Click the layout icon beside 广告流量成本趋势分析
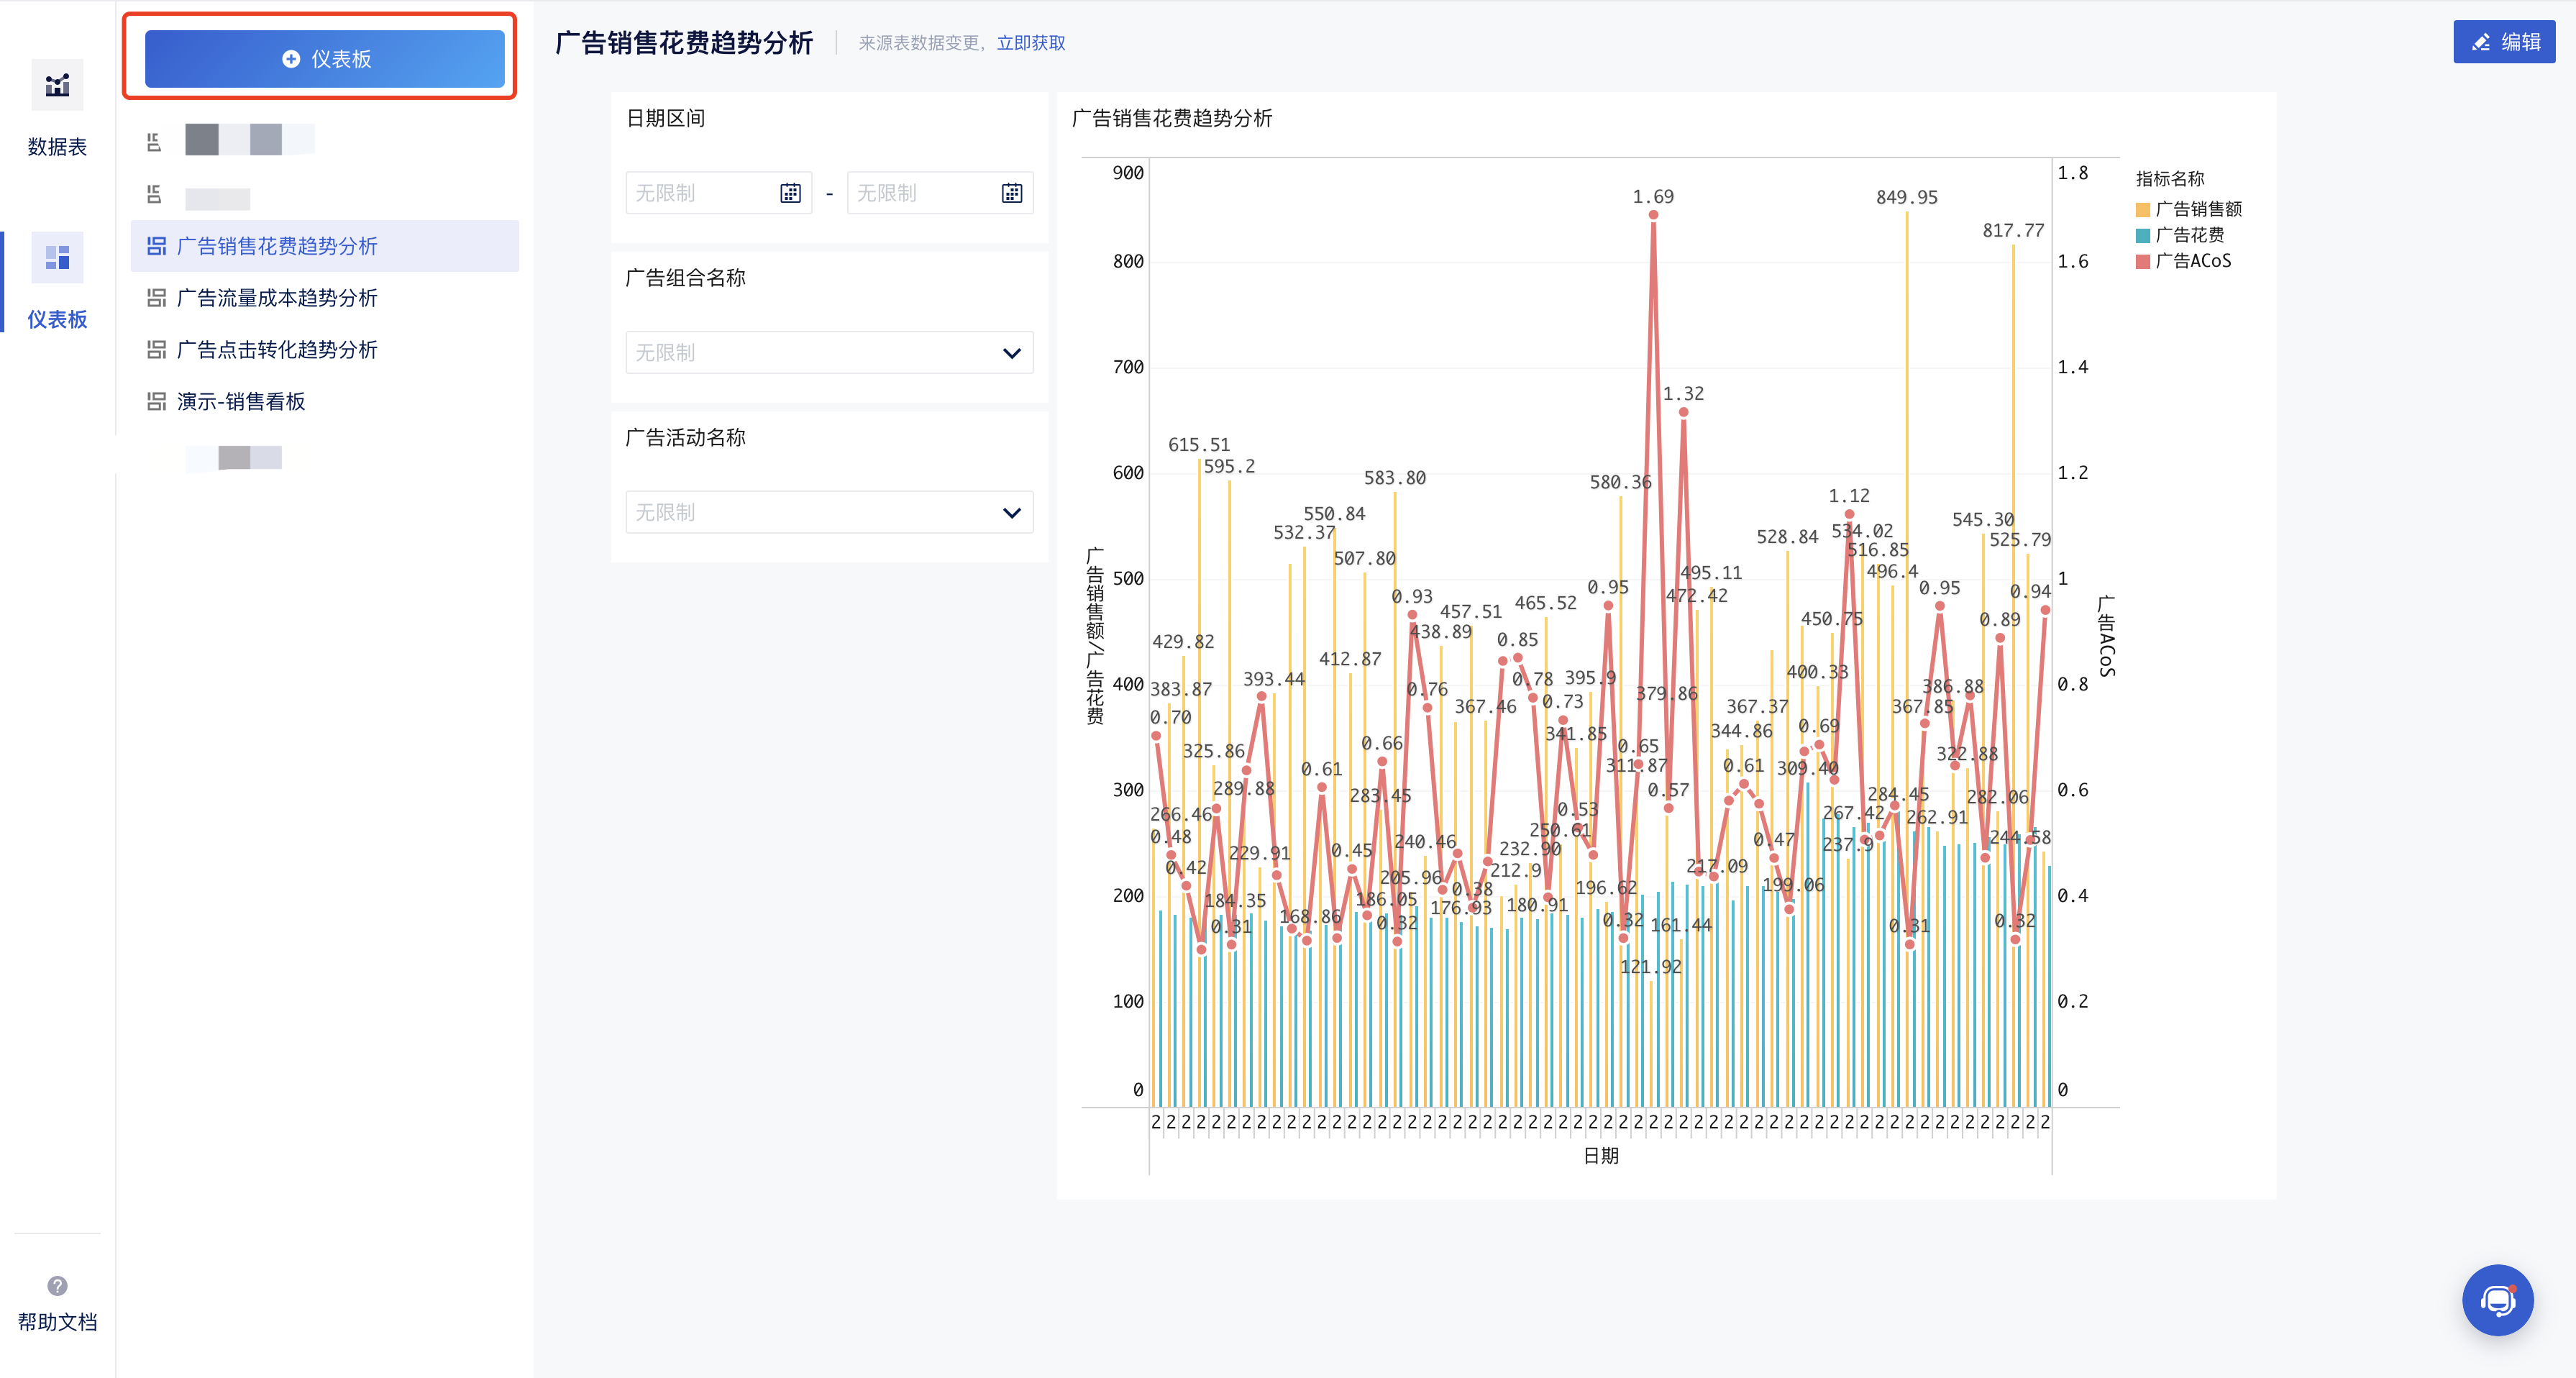Screen dimensions: 2576x1378 pos(156,298)
